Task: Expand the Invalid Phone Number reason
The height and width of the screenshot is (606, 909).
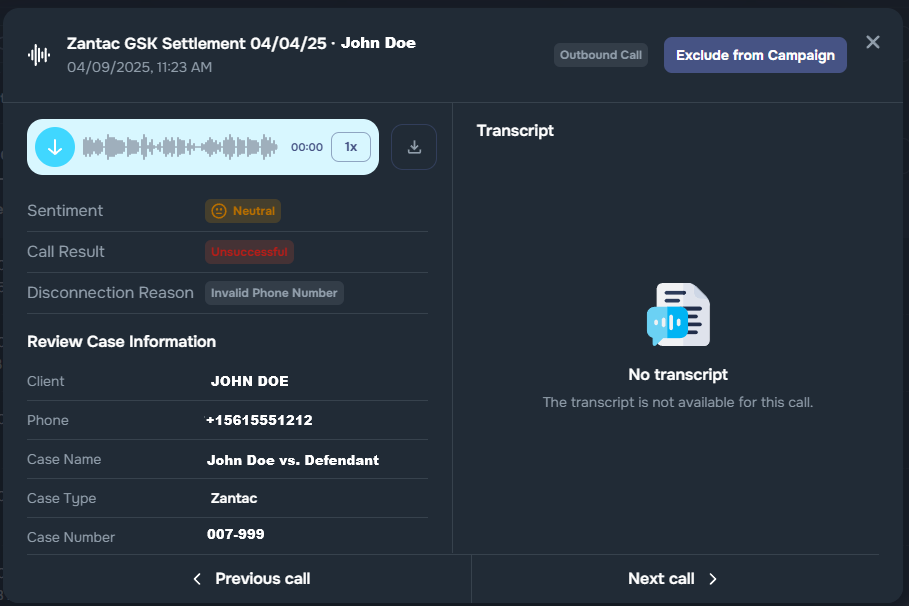Action: click(x=274, y=292)
